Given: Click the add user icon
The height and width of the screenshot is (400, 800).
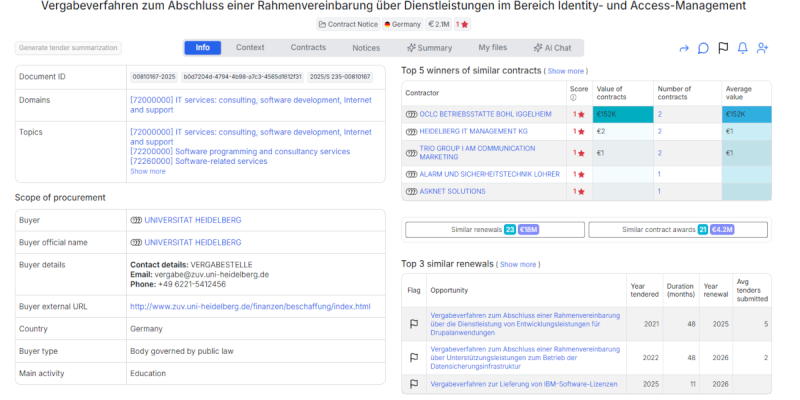Looking at the screenshot, I should [762, 48].
